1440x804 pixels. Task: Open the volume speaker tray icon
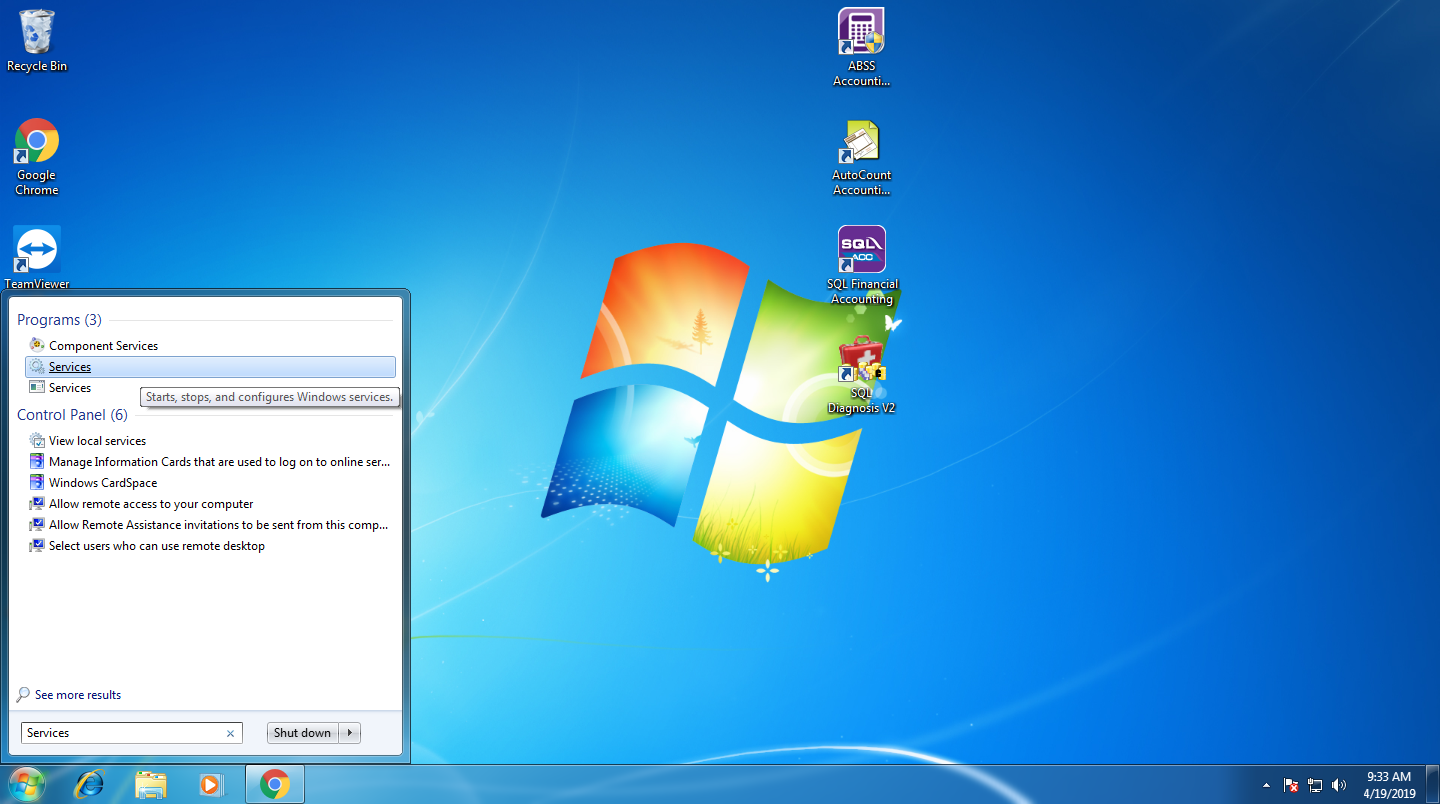[1339, 785]
